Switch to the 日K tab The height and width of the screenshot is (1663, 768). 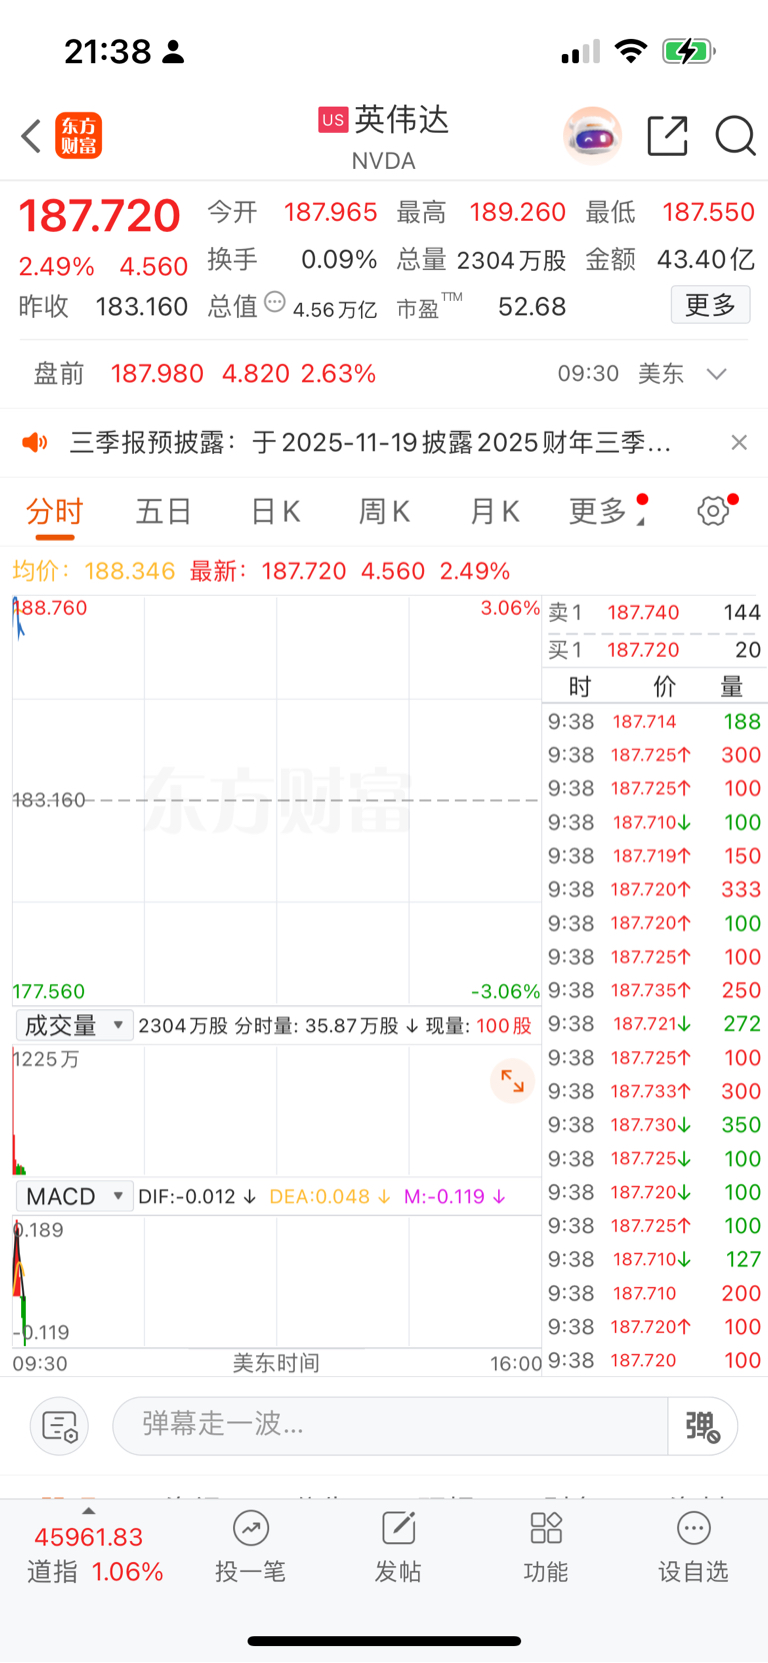click(275, 511)
